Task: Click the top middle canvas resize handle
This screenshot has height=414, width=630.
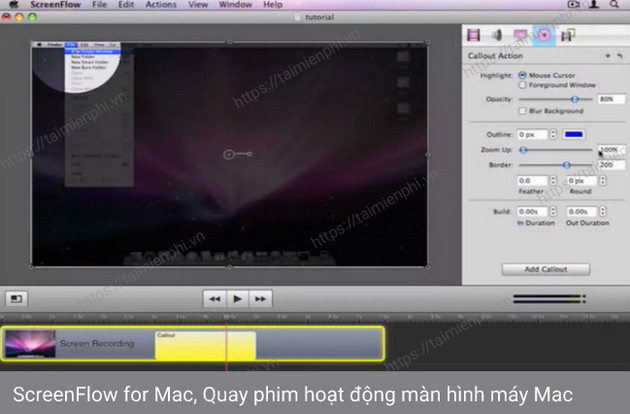Action: [x=229, y=42]
